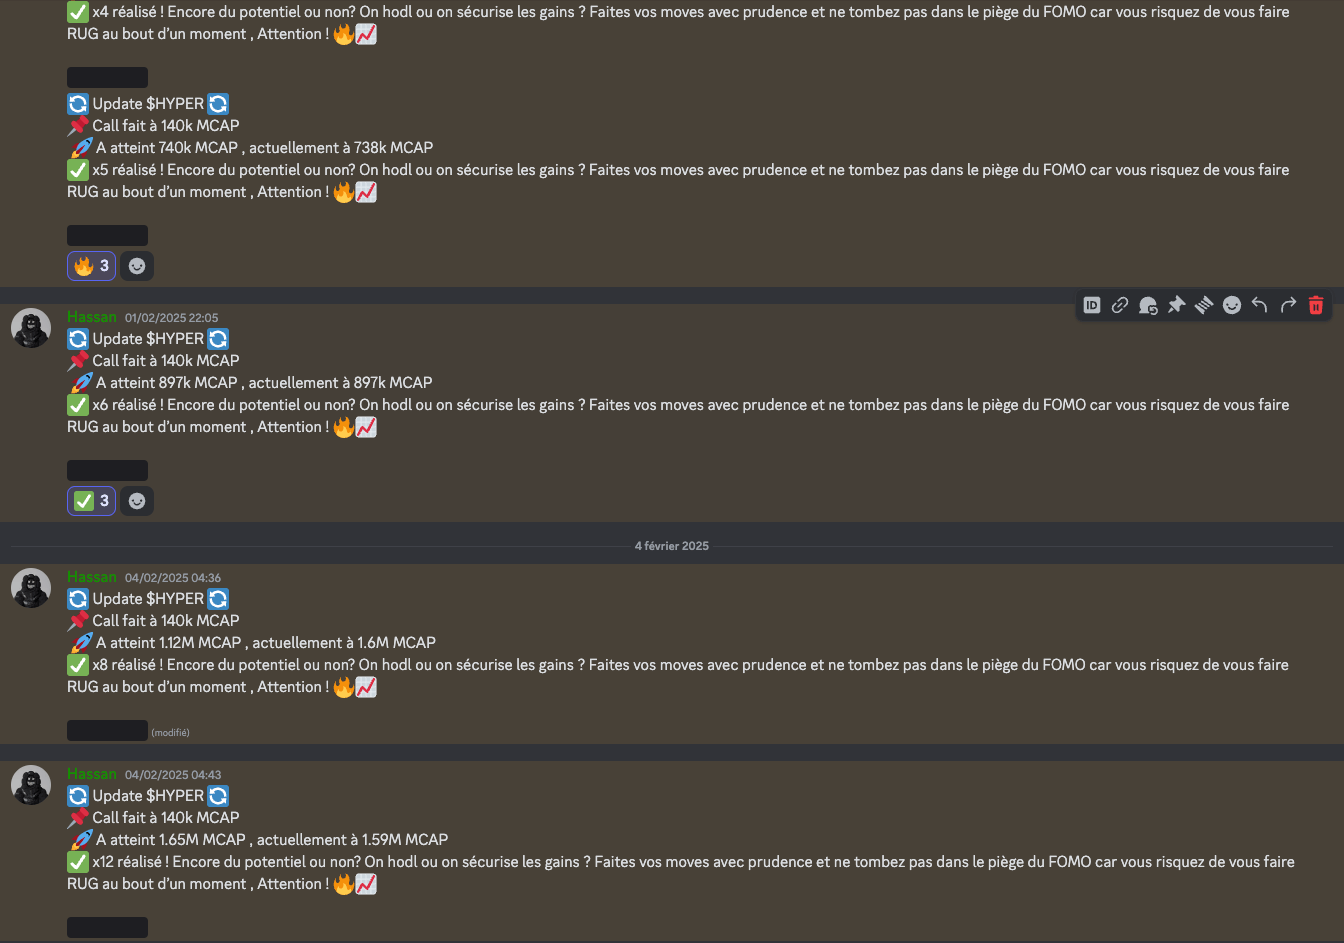Viewport: 1344px width, 943px height.
Task: Toggle the fire reaction with count 3
Action: click(91, 266)
